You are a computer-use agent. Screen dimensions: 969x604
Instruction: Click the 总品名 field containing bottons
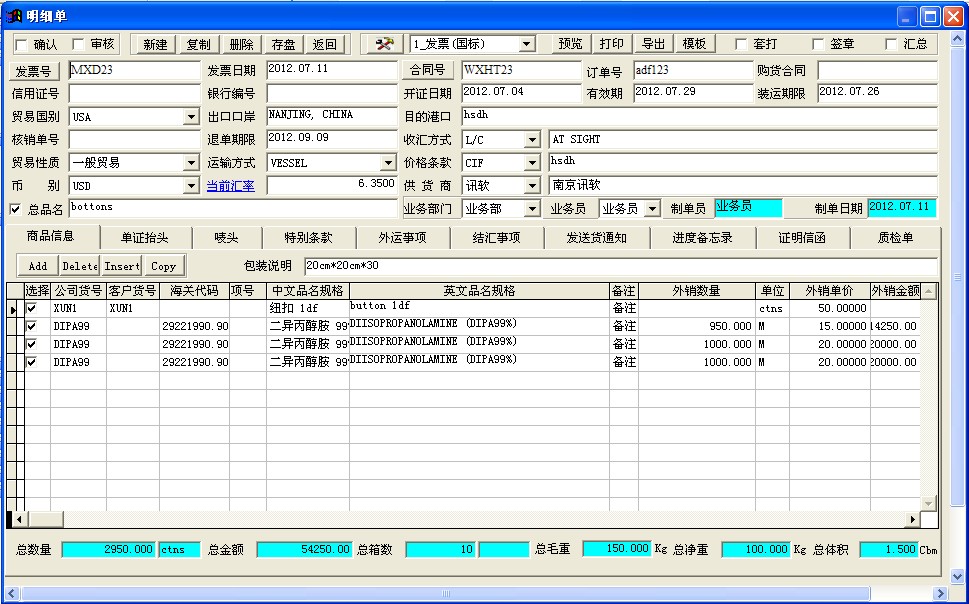coord(233,209)
